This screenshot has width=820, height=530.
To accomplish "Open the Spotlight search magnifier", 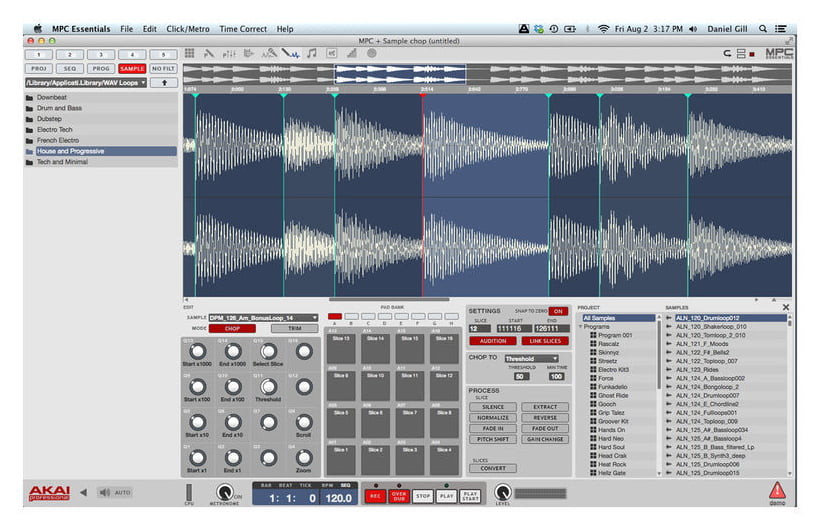I will (x=763, y=29).
